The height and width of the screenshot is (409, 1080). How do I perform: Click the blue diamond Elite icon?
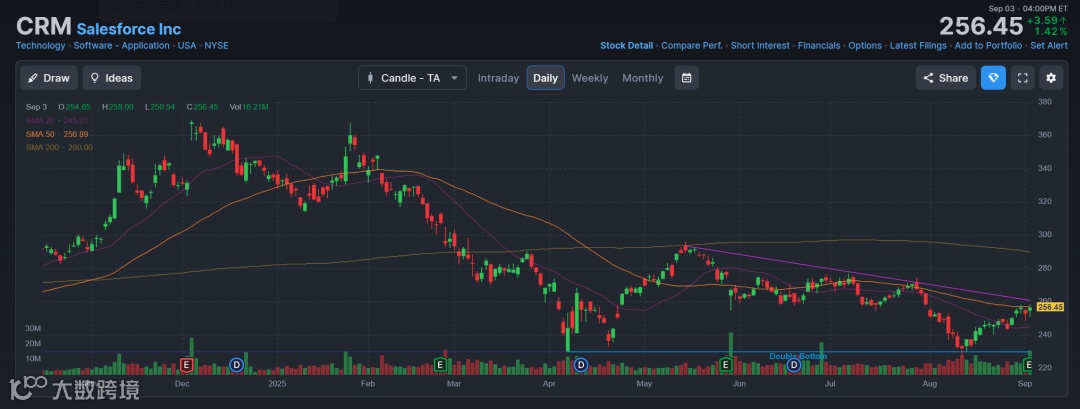click(993, 78)
